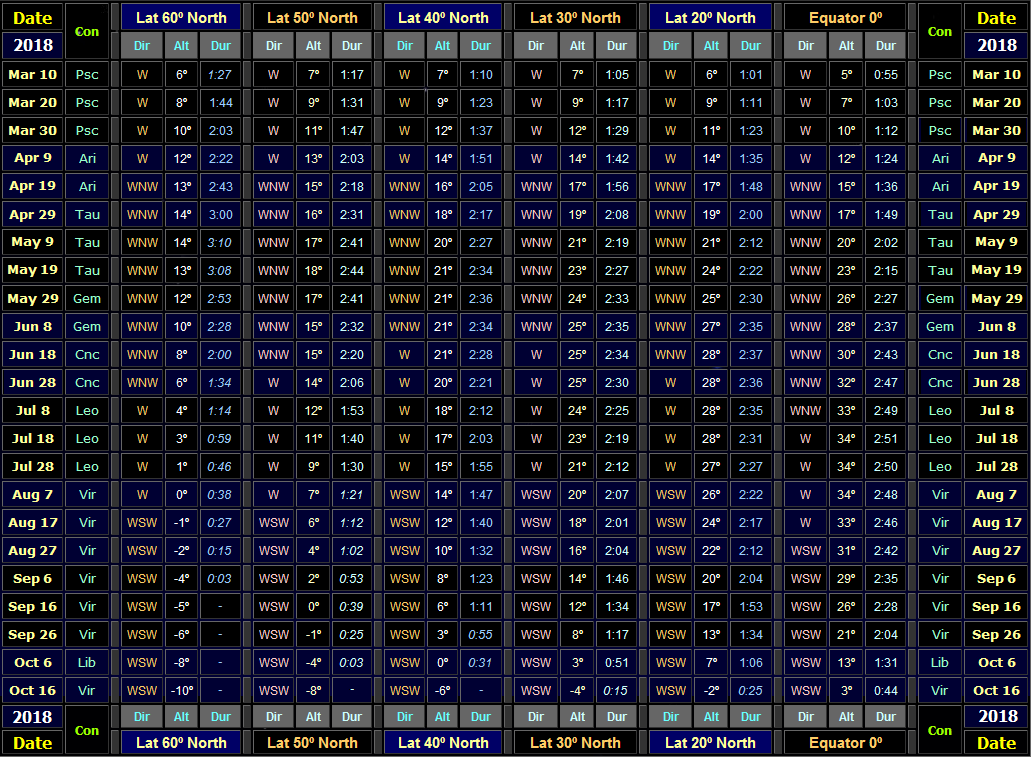Click the 3:10 duration for May 9 Lat 60

click(x=220, y=242)
